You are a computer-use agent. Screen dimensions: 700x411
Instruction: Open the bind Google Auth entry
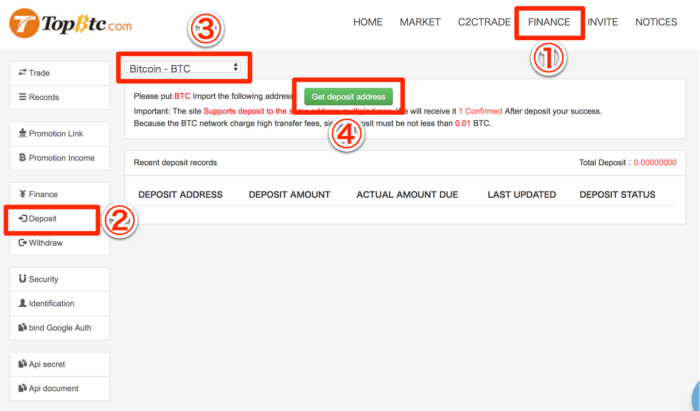(59, 328)
